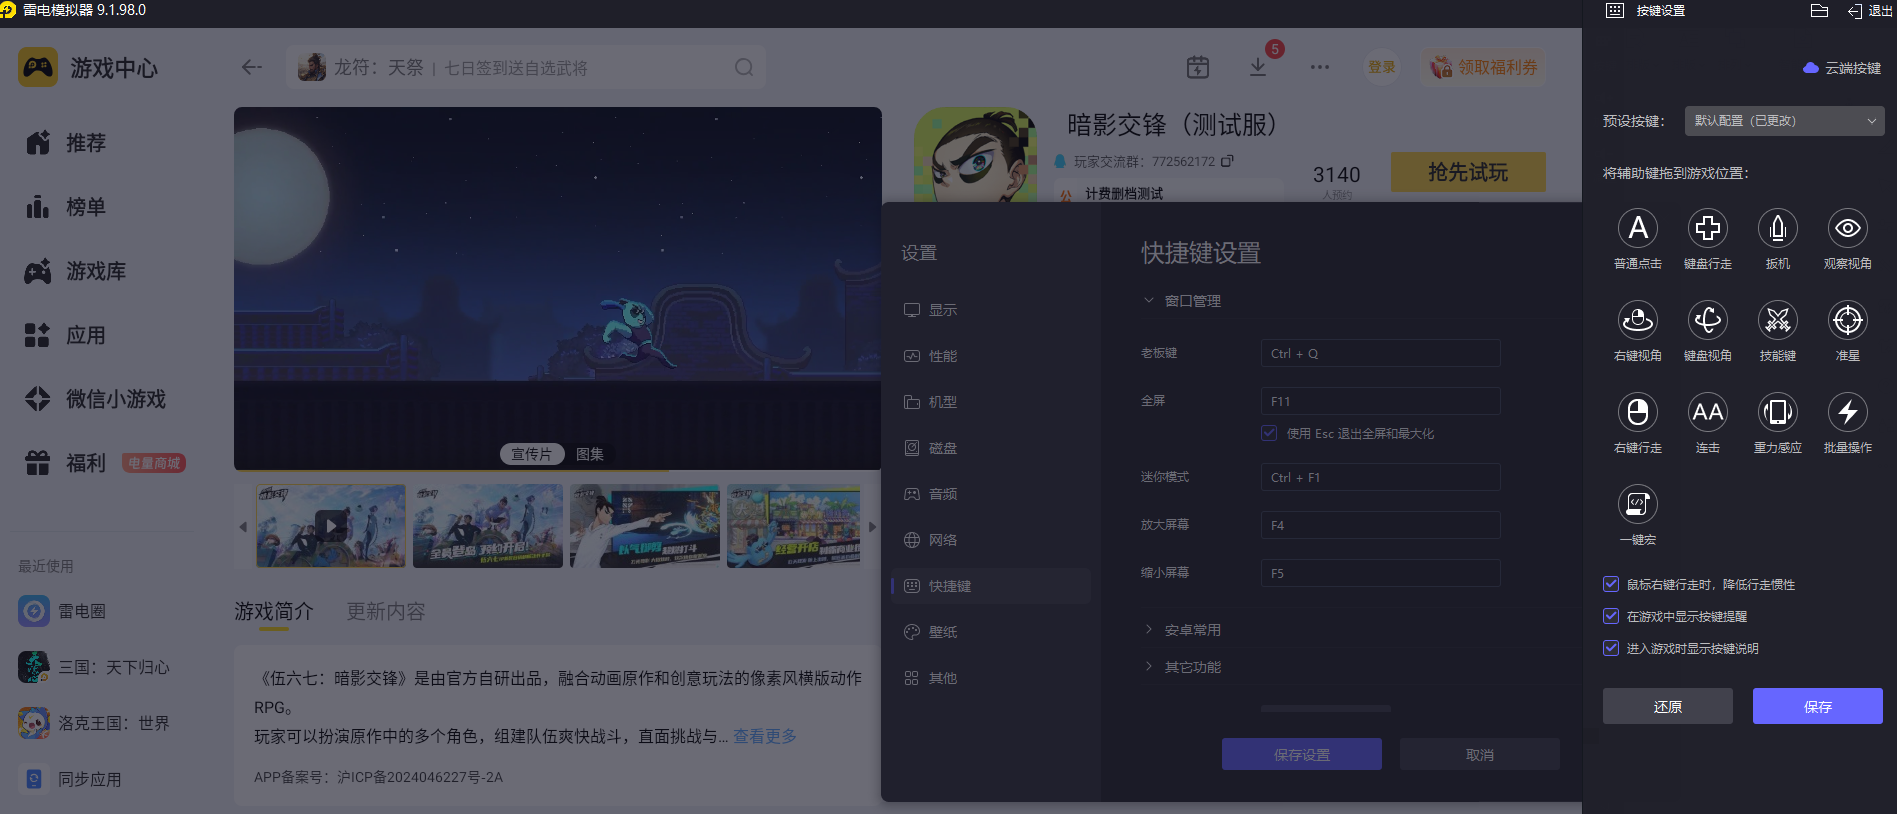Screen dimensions: 1897x814
Task: Open 其他 settings tab
Action: click(x=990, y=678)
